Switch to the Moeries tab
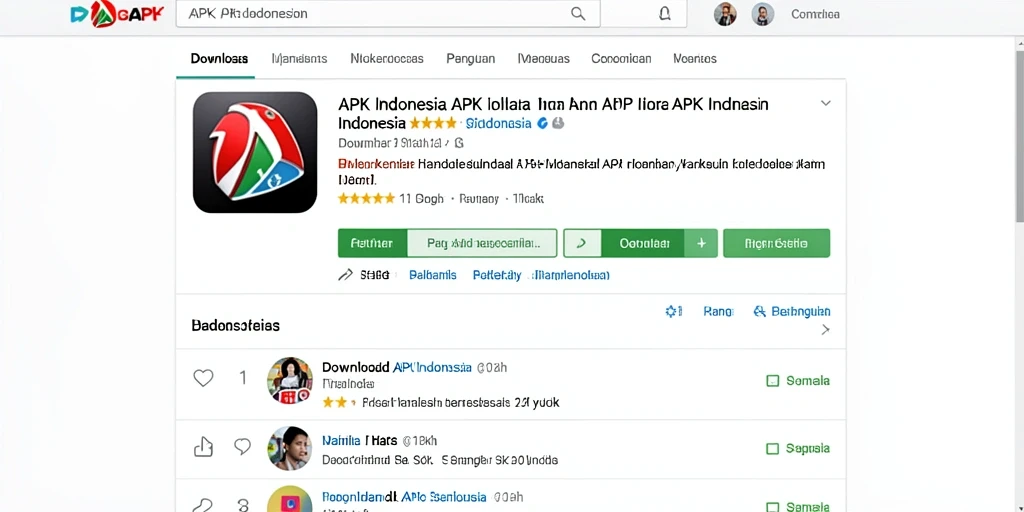Screen dimensions: 1024x512 tap(694, 58)
